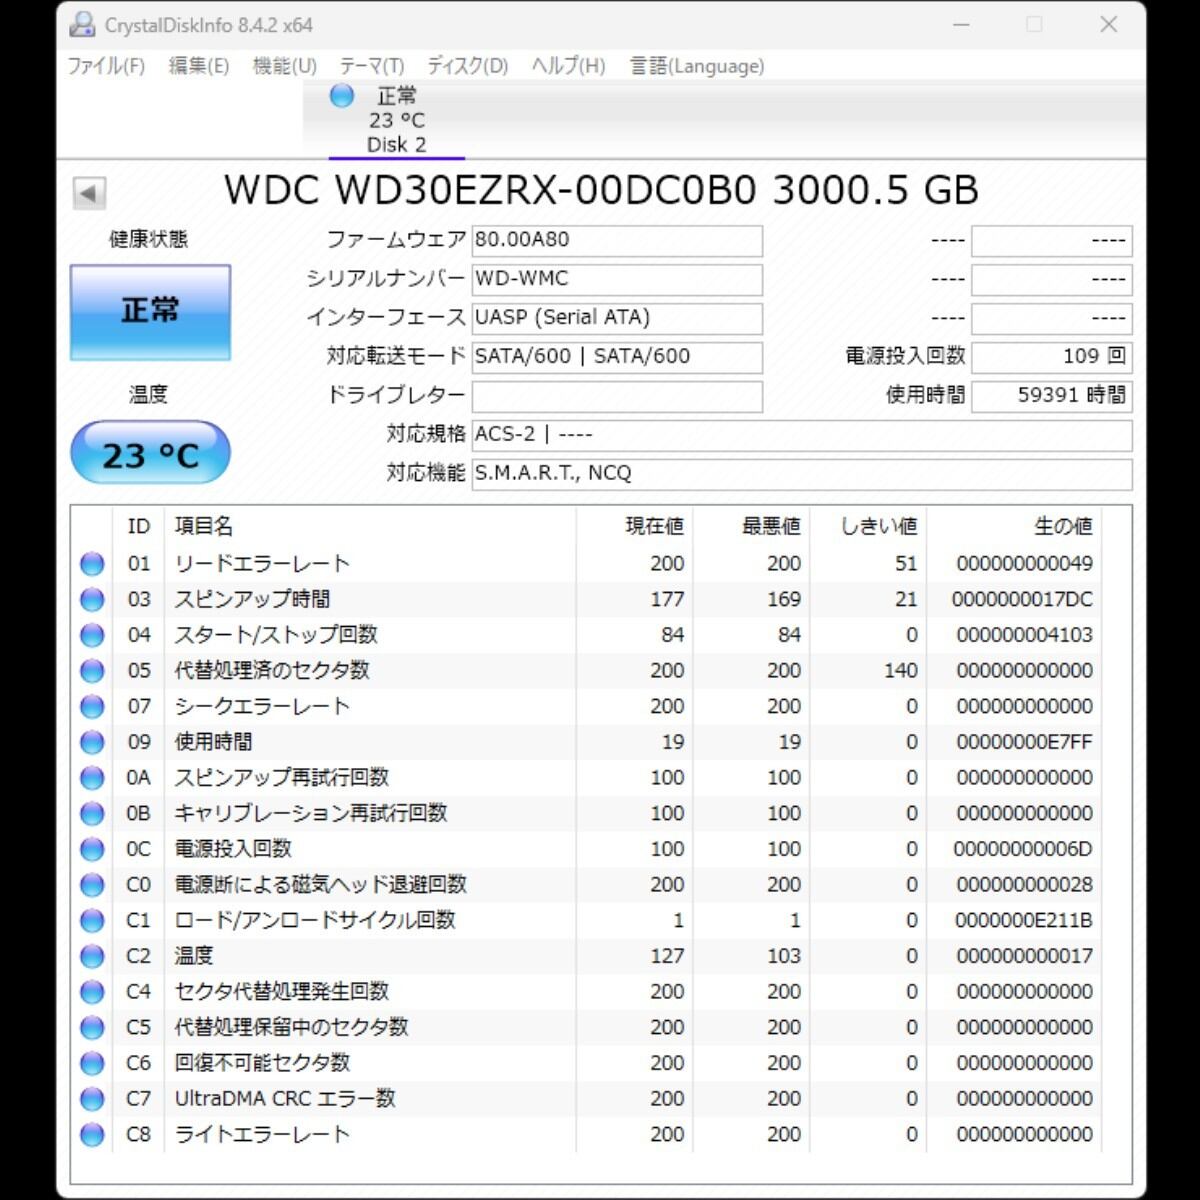Viewport: 1200px width, 1200px height.
Task: Click the interface field UASP (Serial ATA)
Action: [617, 318]
